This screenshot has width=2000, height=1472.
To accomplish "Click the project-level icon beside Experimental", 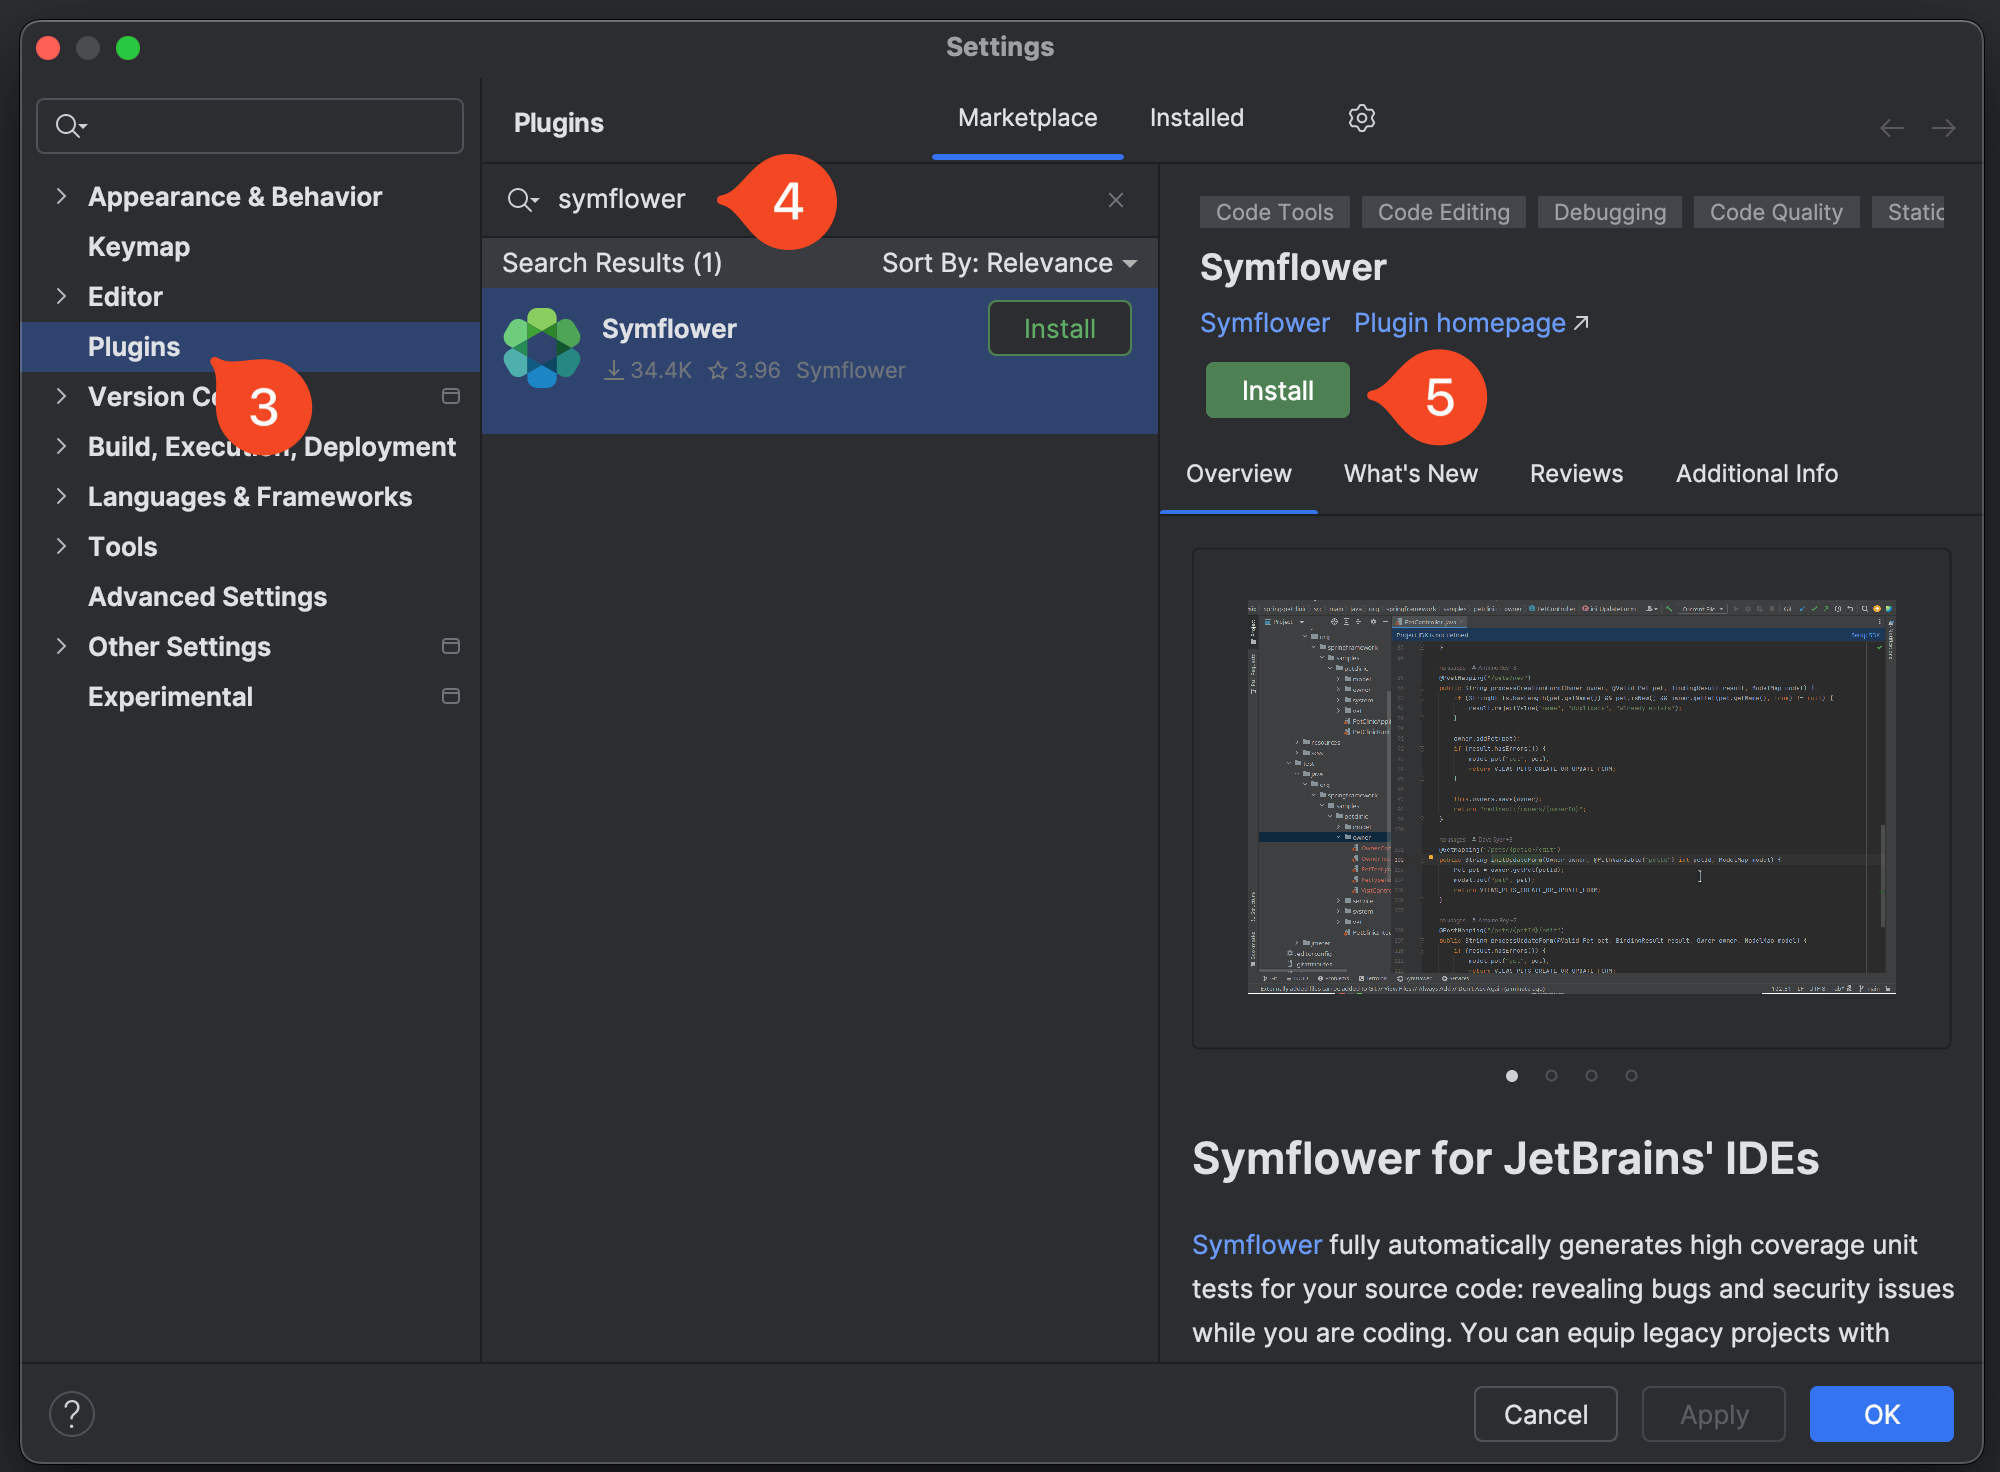I will [x=451, y=696].
